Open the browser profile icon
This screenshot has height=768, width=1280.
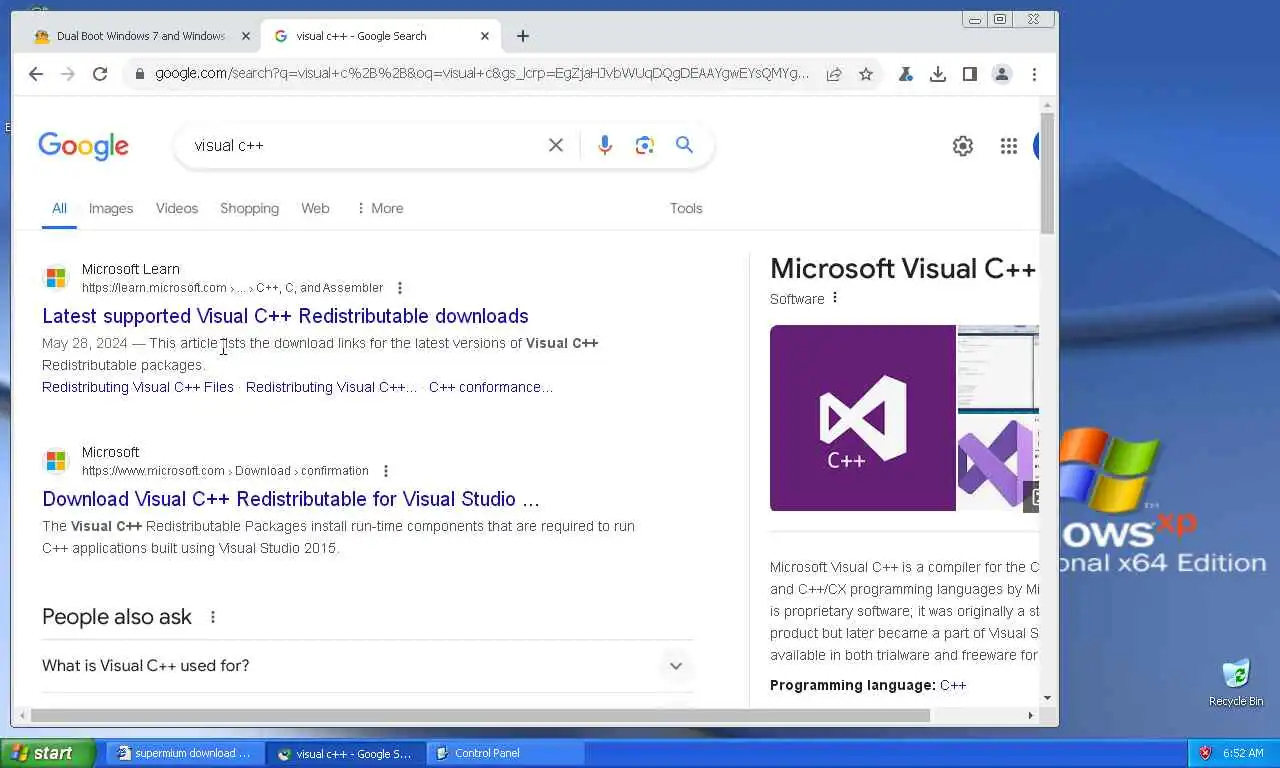pos(1002,74)
